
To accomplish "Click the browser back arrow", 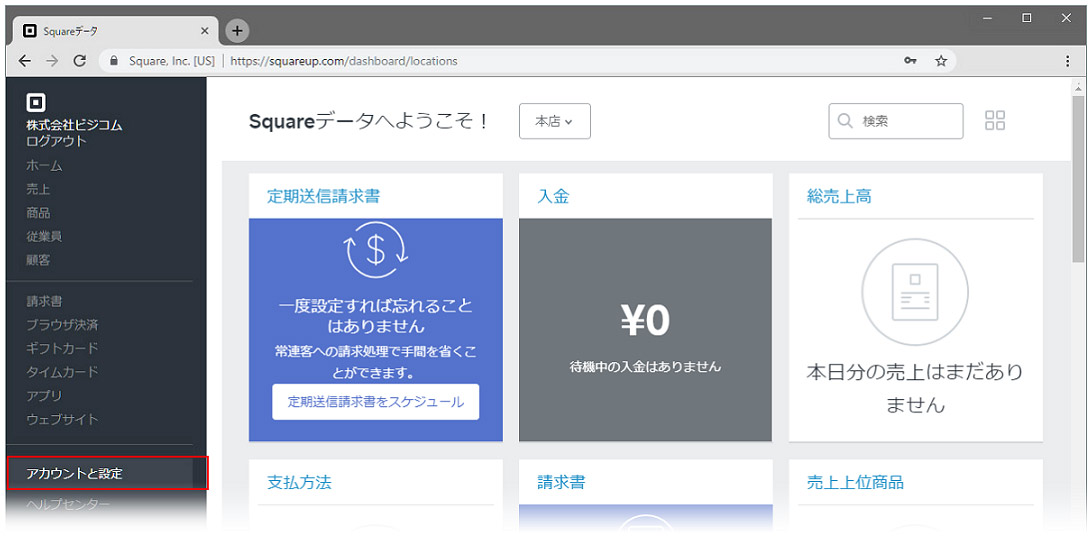I will 25,61.
